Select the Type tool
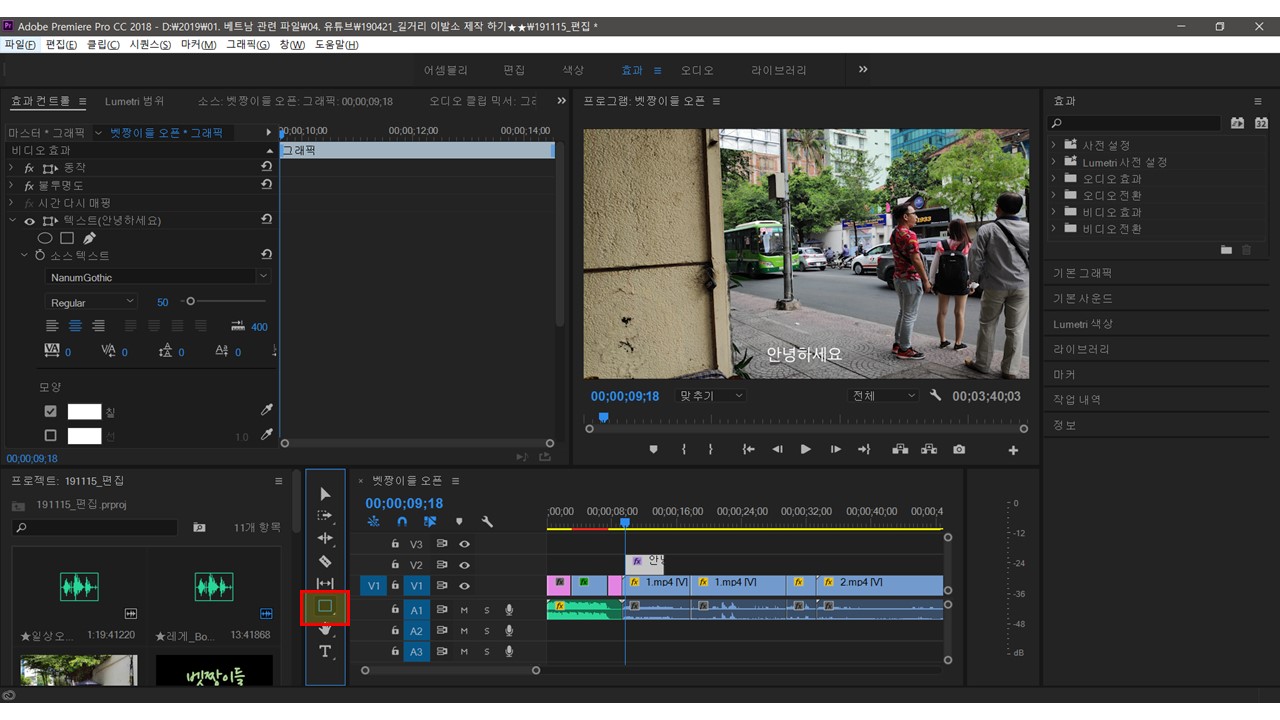This screenshot has height=720, width=1280. coord(325,652)
